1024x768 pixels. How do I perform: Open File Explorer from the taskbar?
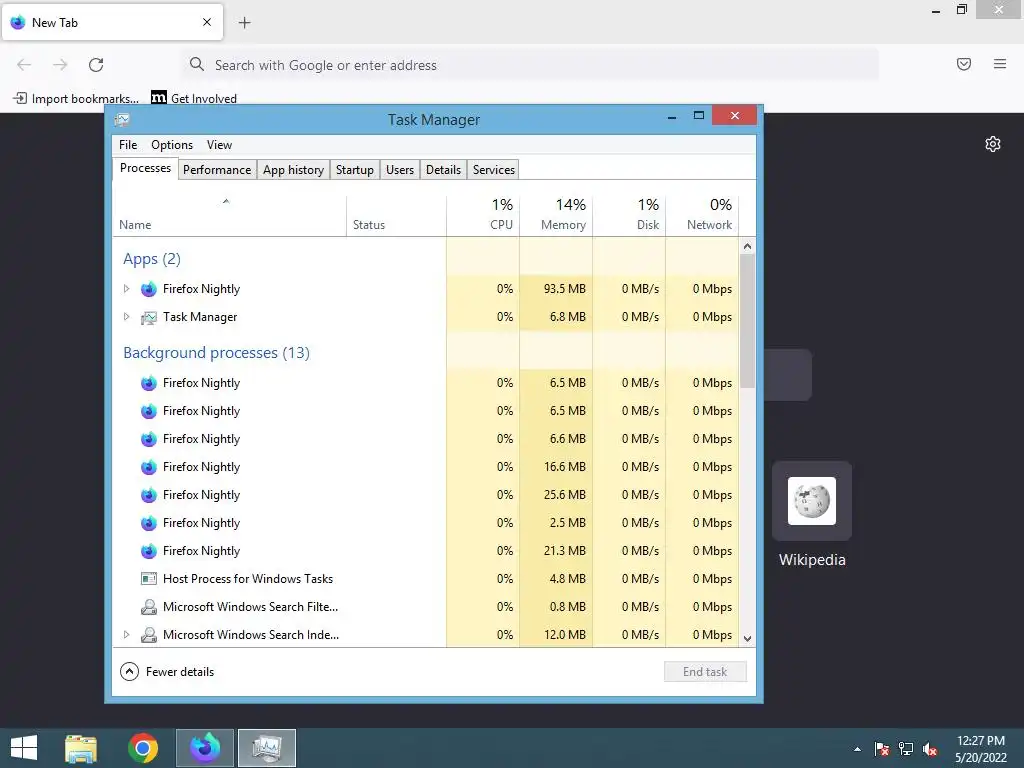[x=81, y=748]
